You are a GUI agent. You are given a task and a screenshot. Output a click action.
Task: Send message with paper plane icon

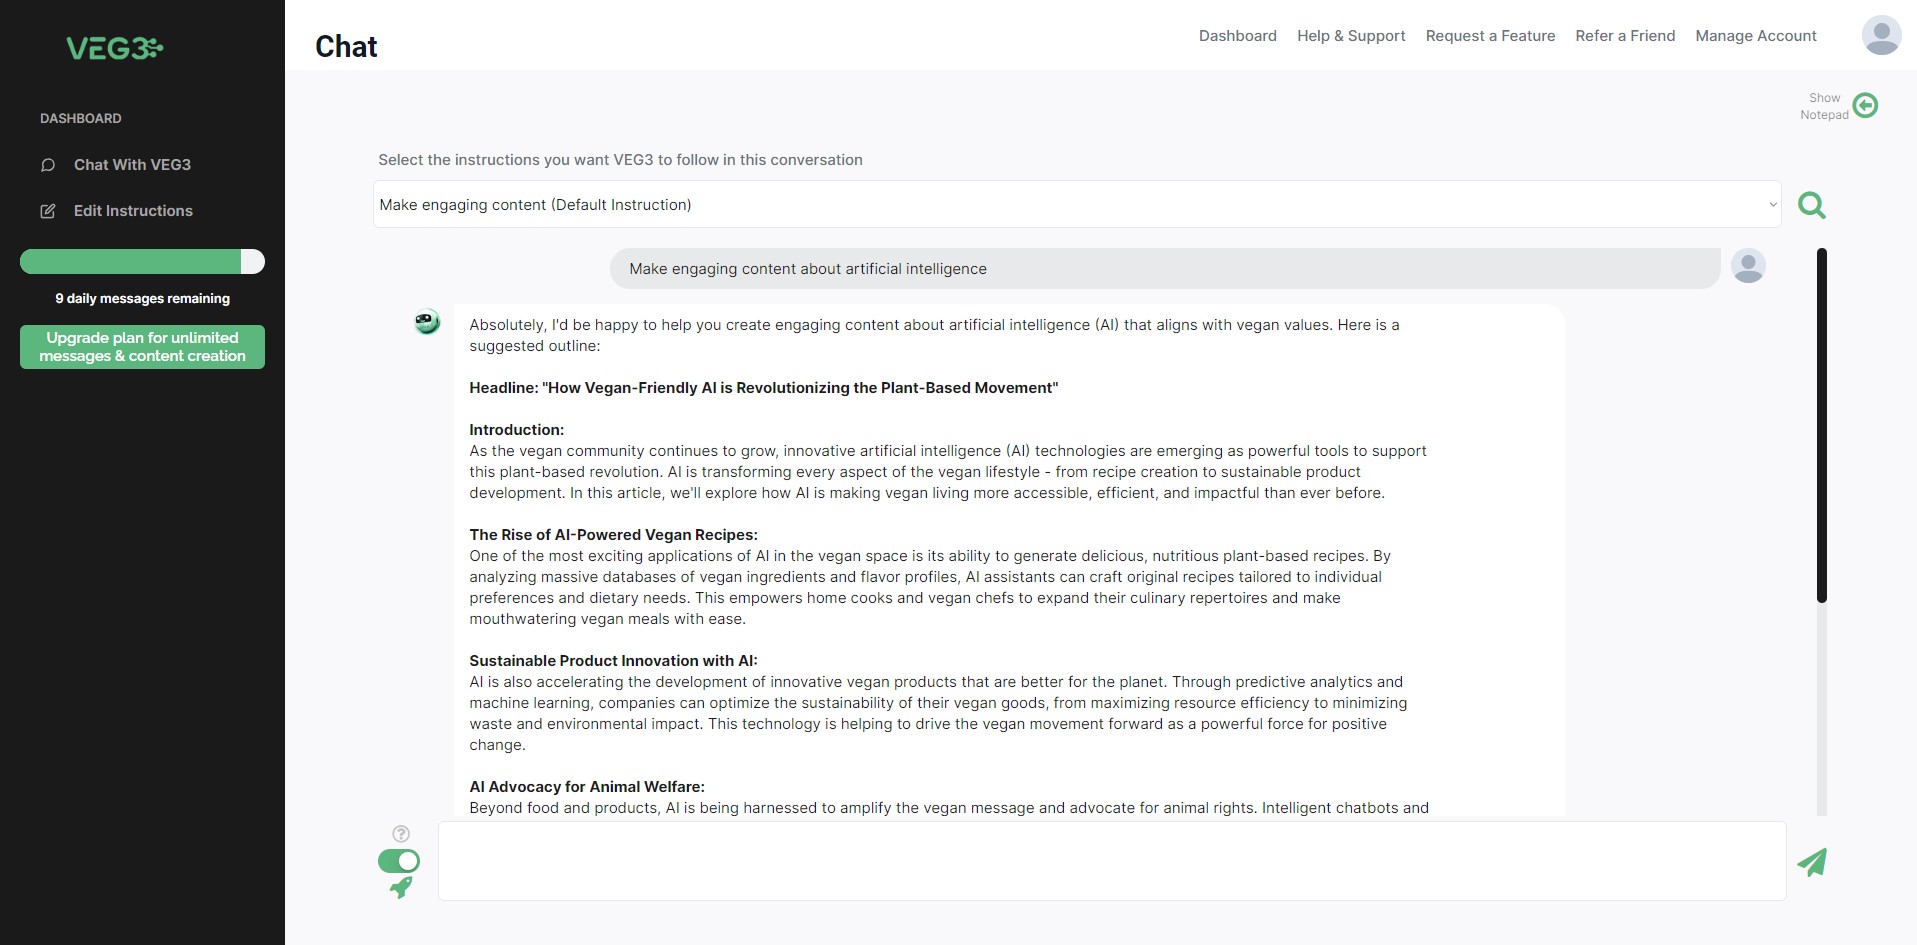click(x=1811, y=862)
